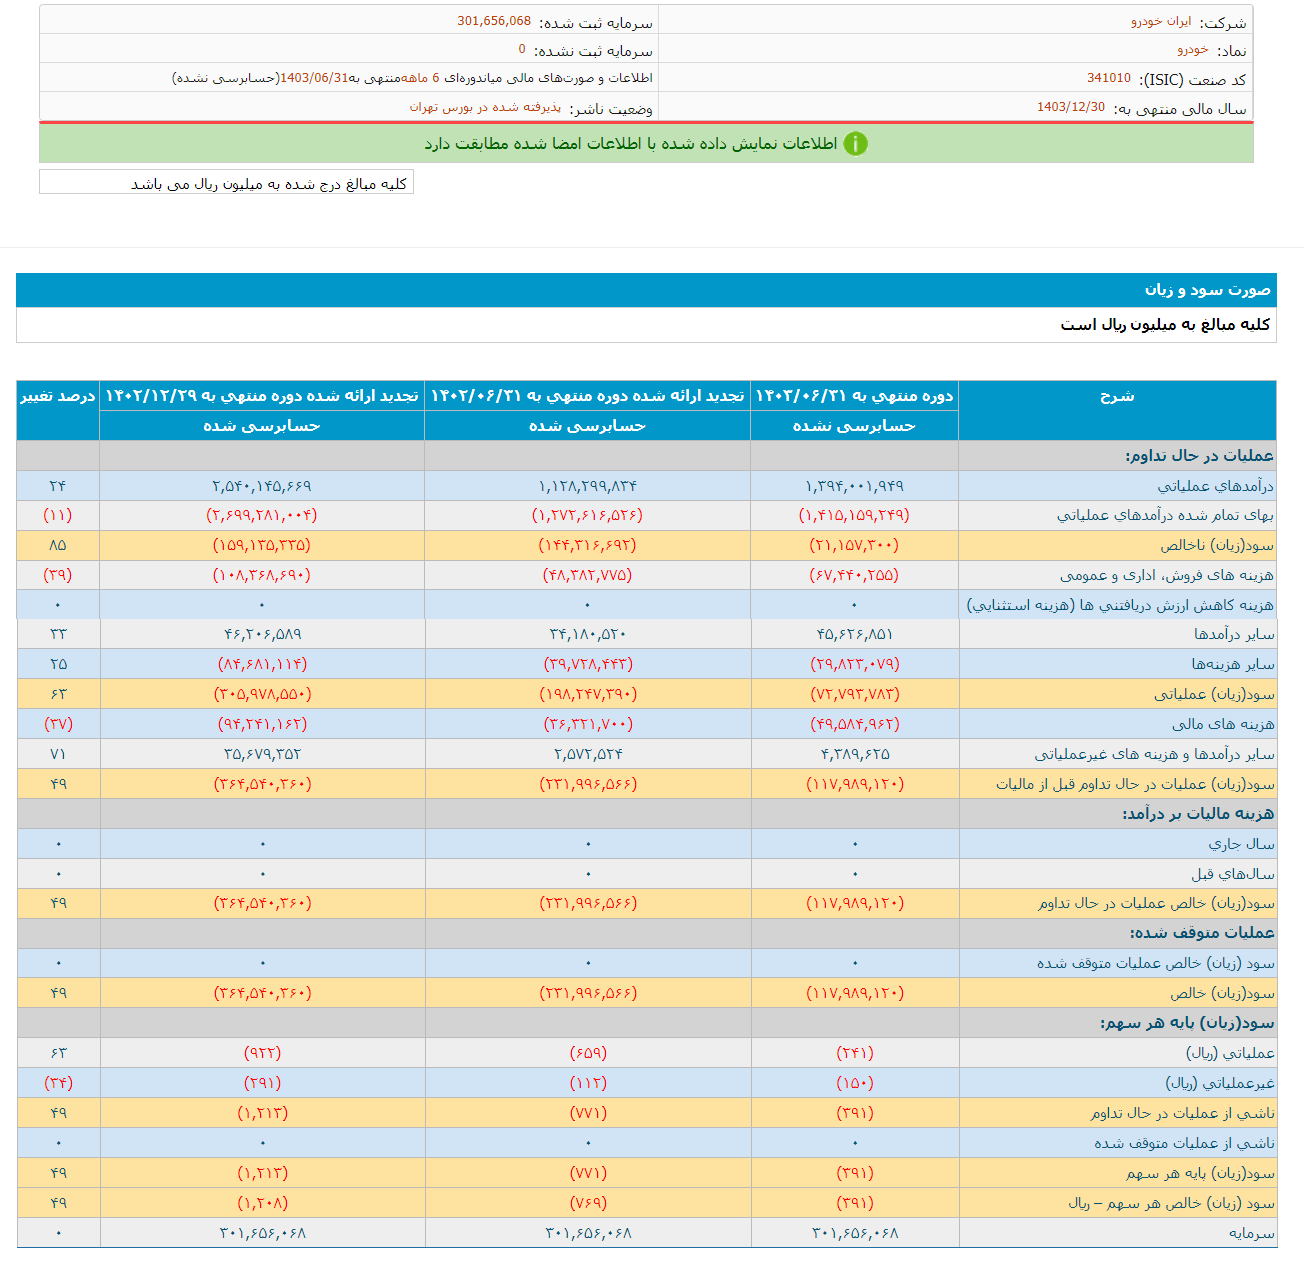Click label 'سود(زیان) عملیات در حال تداوم قبل از مالیات'
This screenshot has height=1282, width=1304.
coord(1135,784)
